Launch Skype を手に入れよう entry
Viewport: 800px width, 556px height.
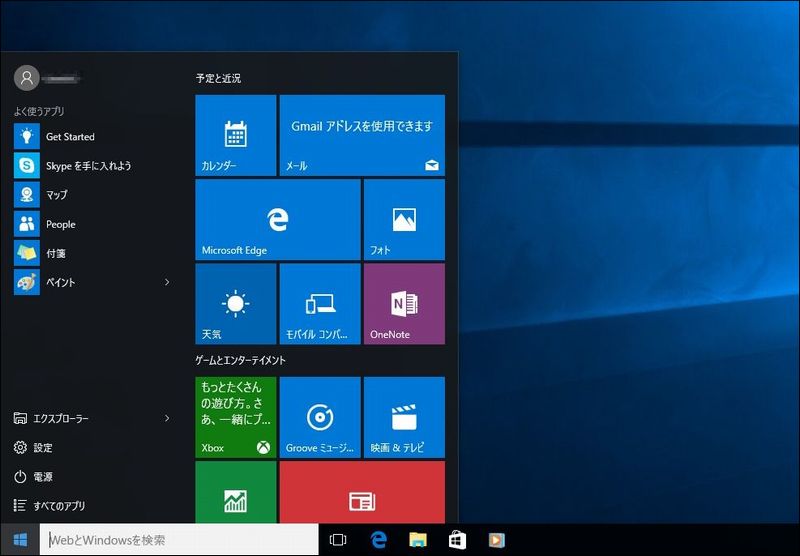pyautogui.click(x=92, y=166)
